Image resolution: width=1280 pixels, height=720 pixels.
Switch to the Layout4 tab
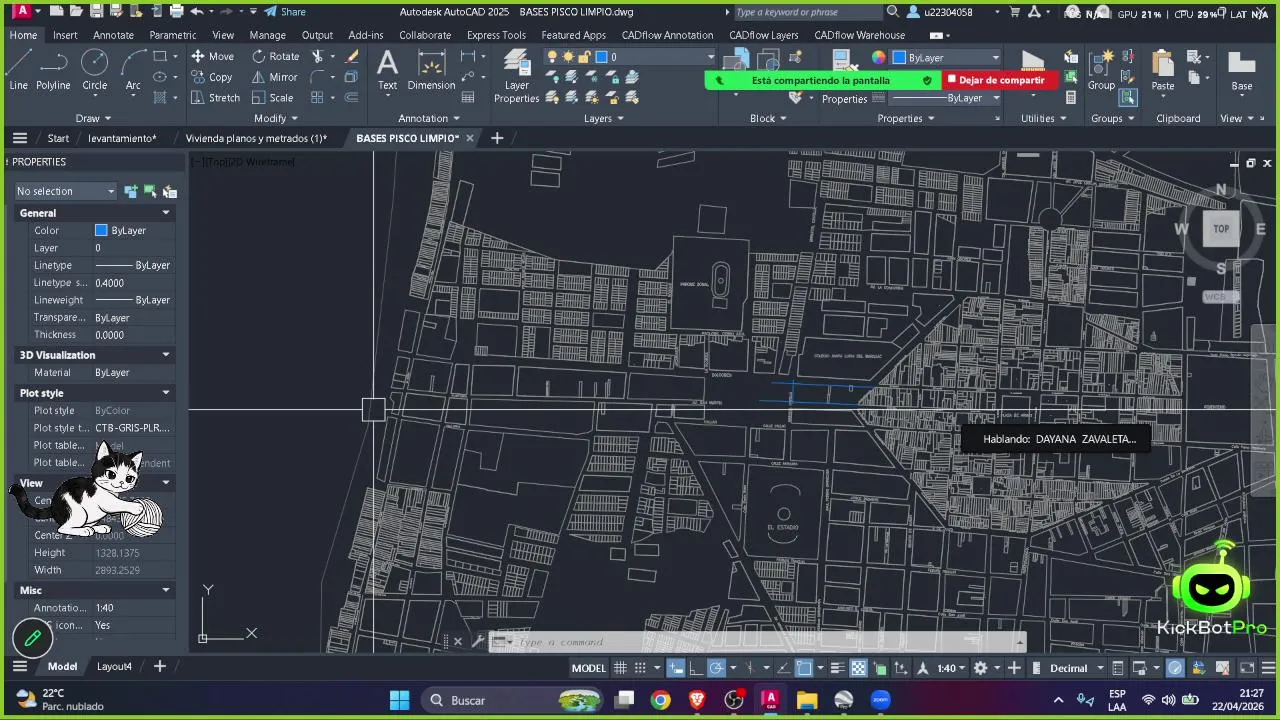pyautogui.click(x=114, y=666)
